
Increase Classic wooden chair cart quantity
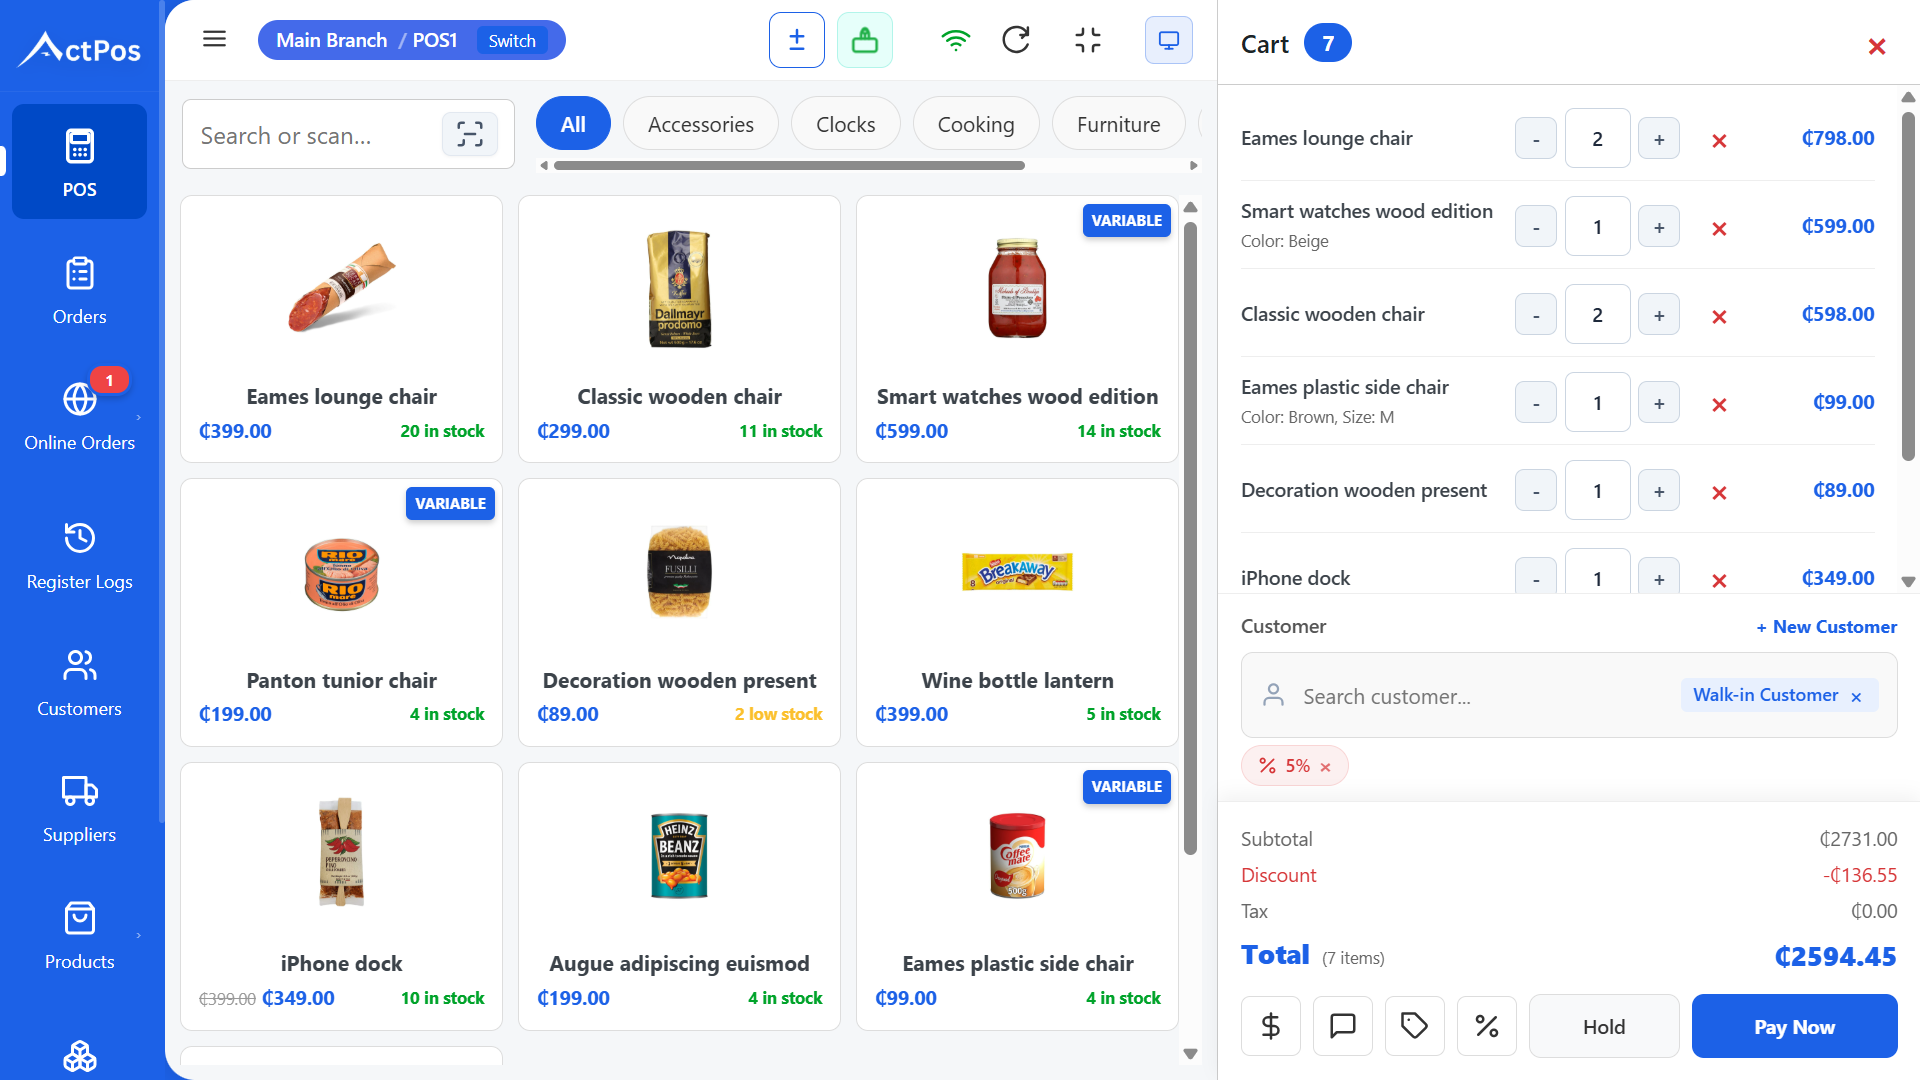click(1659, 315)
